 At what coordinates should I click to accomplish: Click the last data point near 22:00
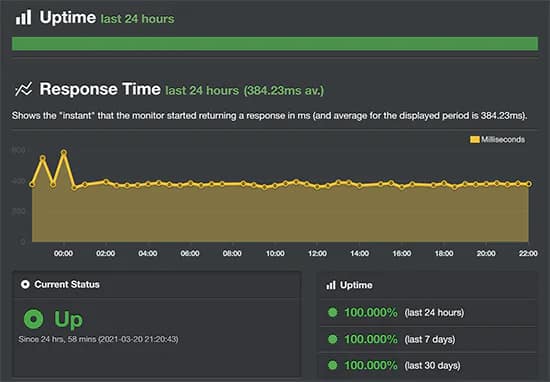pos(529,184)
